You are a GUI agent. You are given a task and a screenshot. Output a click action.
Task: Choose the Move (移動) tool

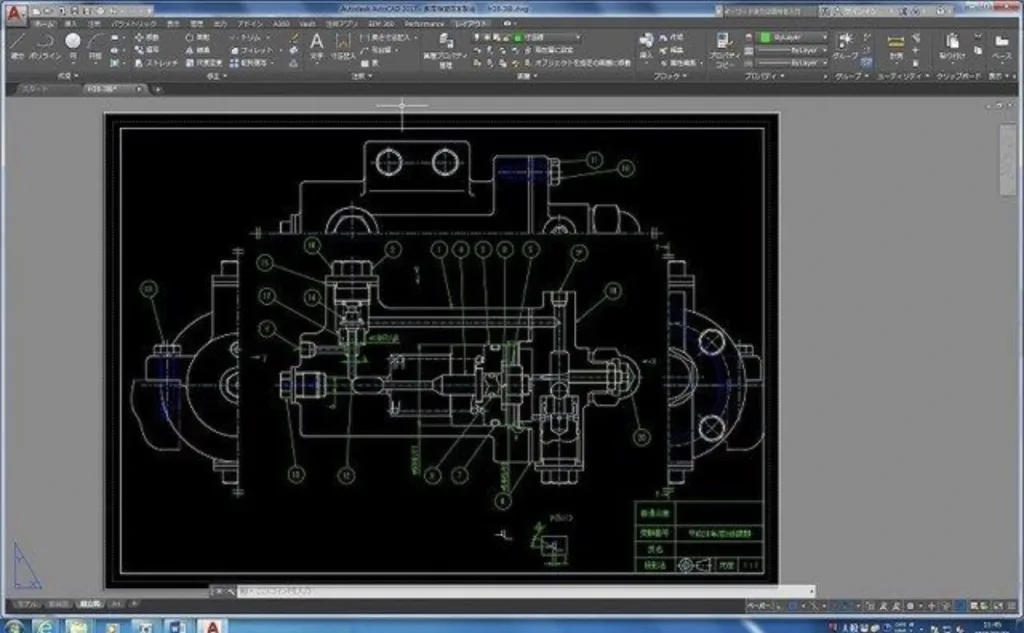point(147,37)
